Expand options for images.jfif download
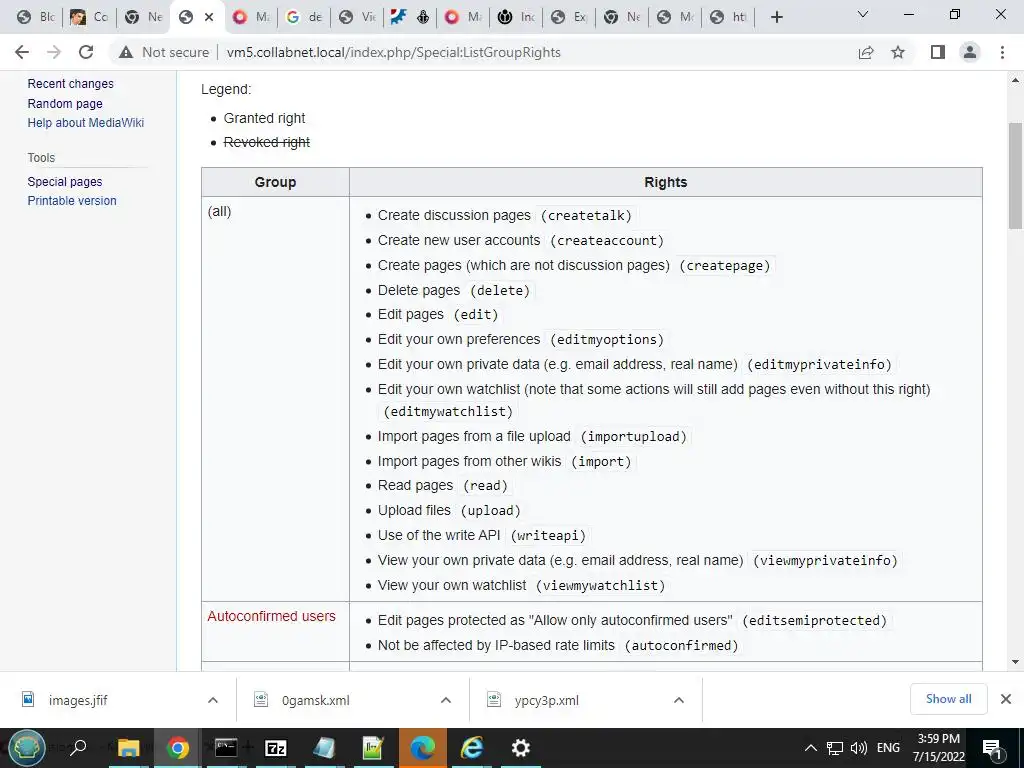The height and width of the screenshot is (768, 1024). pos(213,700)
